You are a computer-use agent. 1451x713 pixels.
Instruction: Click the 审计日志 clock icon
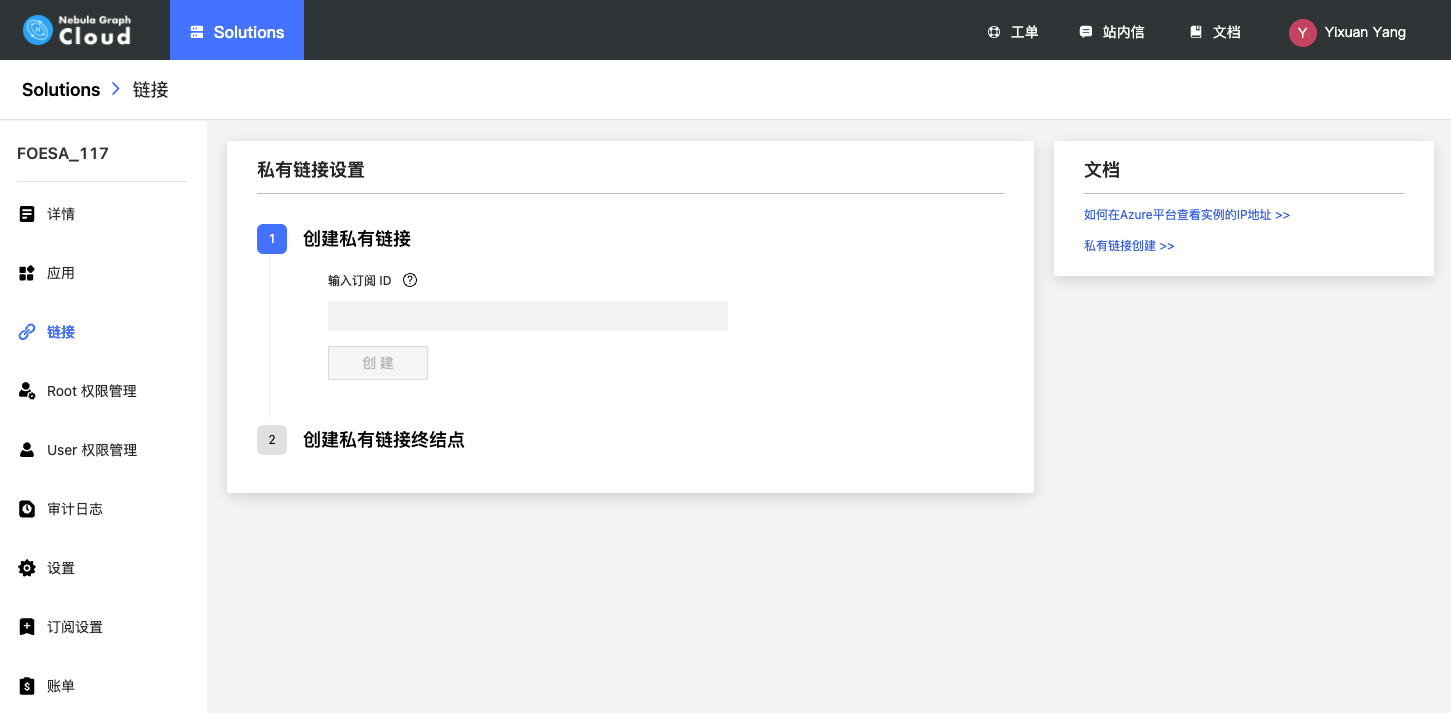27,509
